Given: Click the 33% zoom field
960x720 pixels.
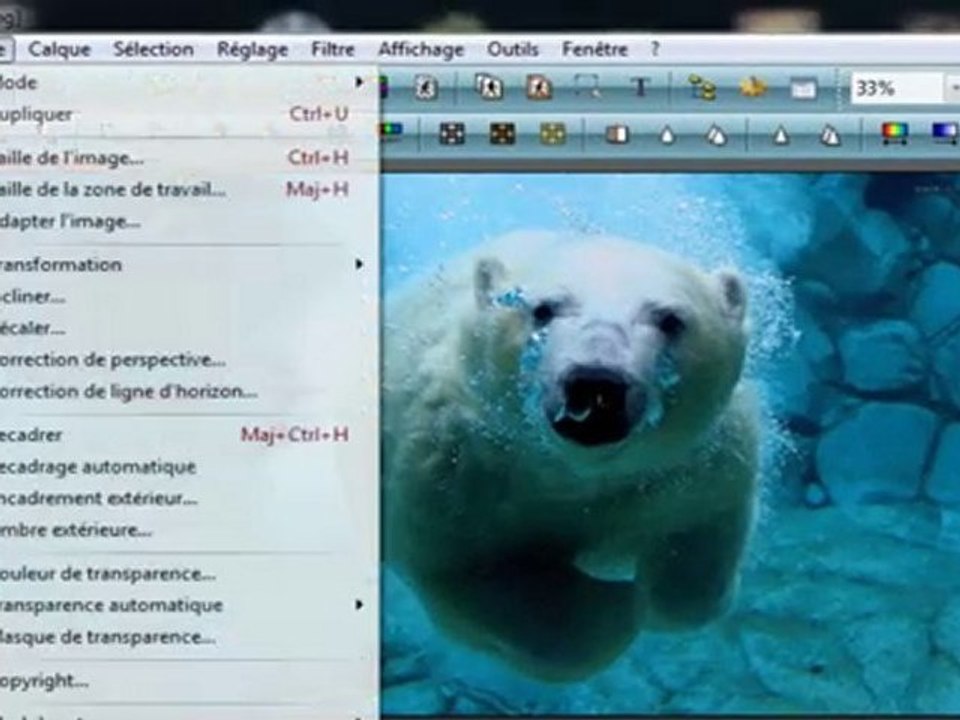Looking at the screenshot, I should pyautogui.click(x=896, y=89).
